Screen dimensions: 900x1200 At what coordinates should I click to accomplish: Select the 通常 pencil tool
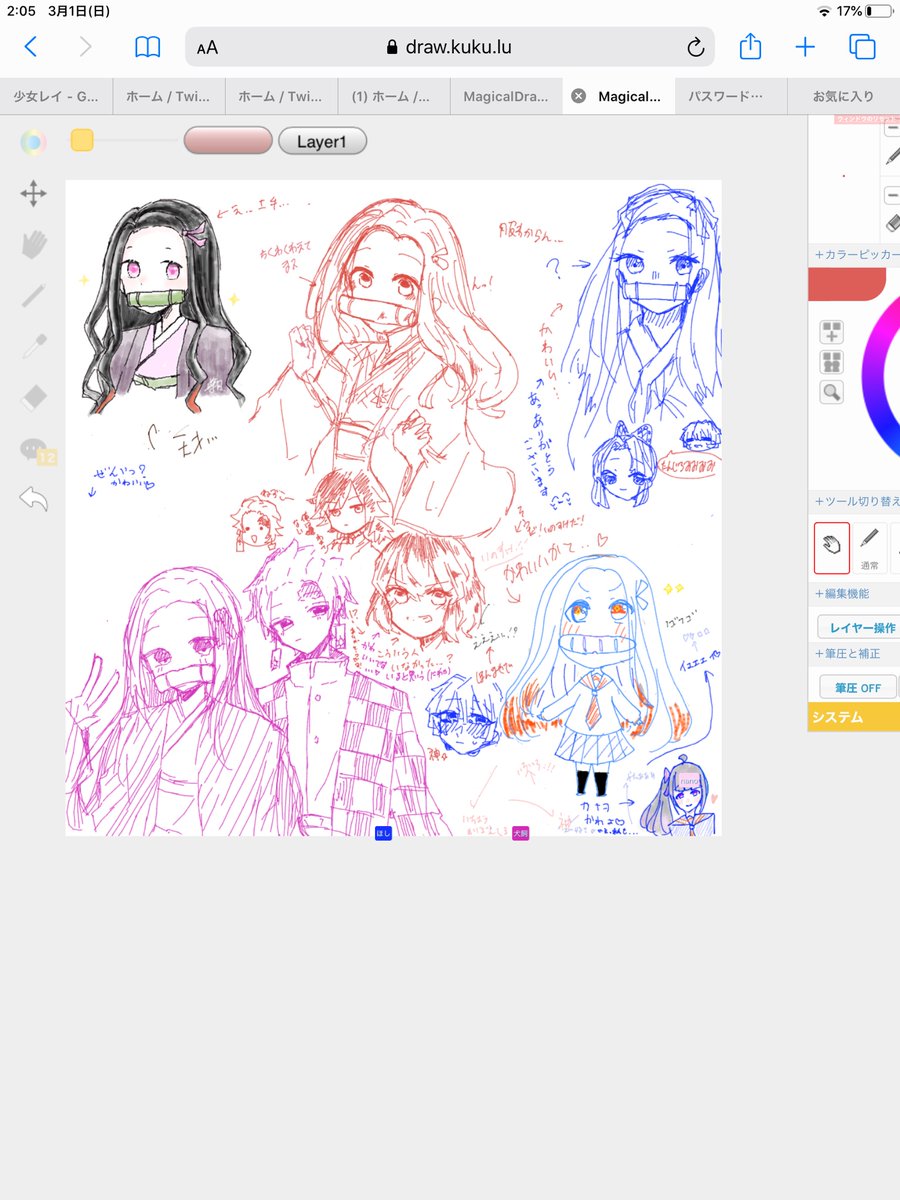point(870,548)
